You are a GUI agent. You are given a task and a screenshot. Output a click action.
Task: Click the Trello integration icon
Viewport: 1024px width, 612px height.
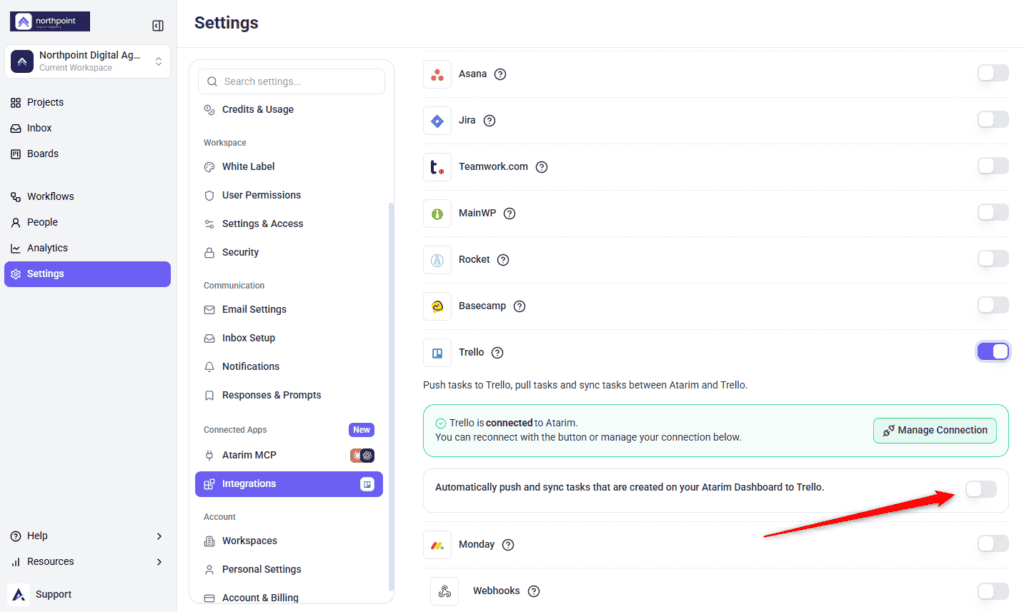[437, 352]
